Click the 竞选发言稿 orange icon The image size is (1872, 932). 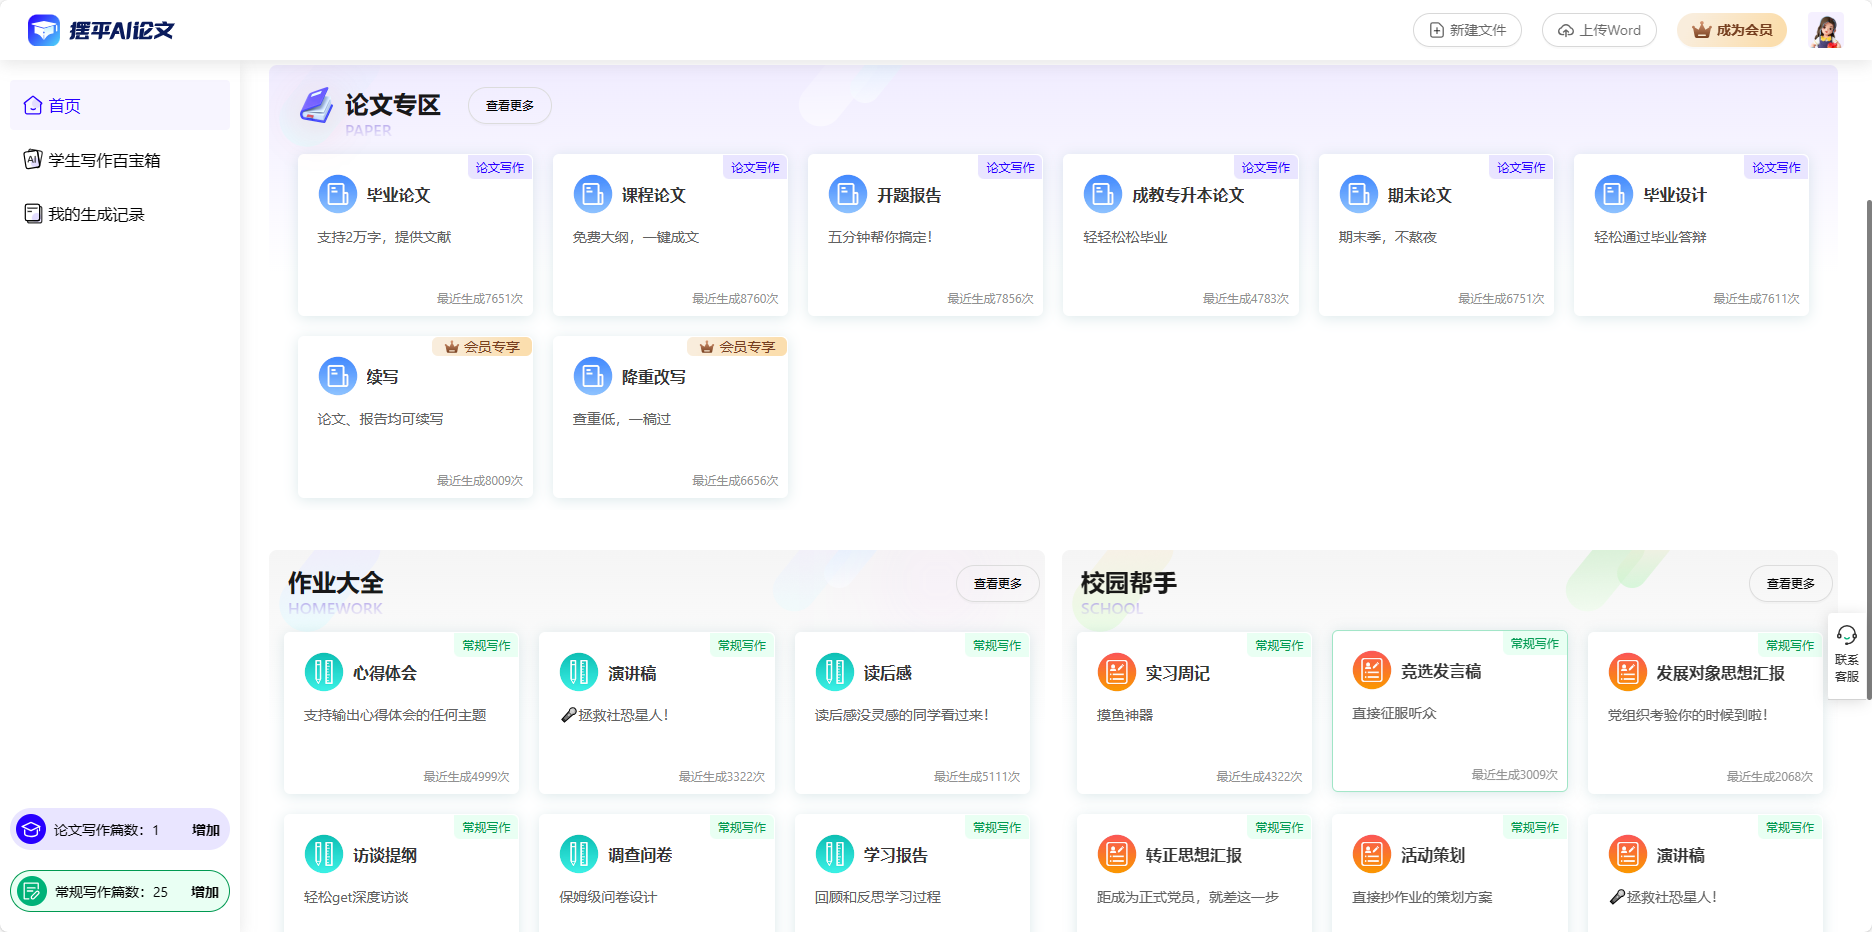pos(1372,670)
